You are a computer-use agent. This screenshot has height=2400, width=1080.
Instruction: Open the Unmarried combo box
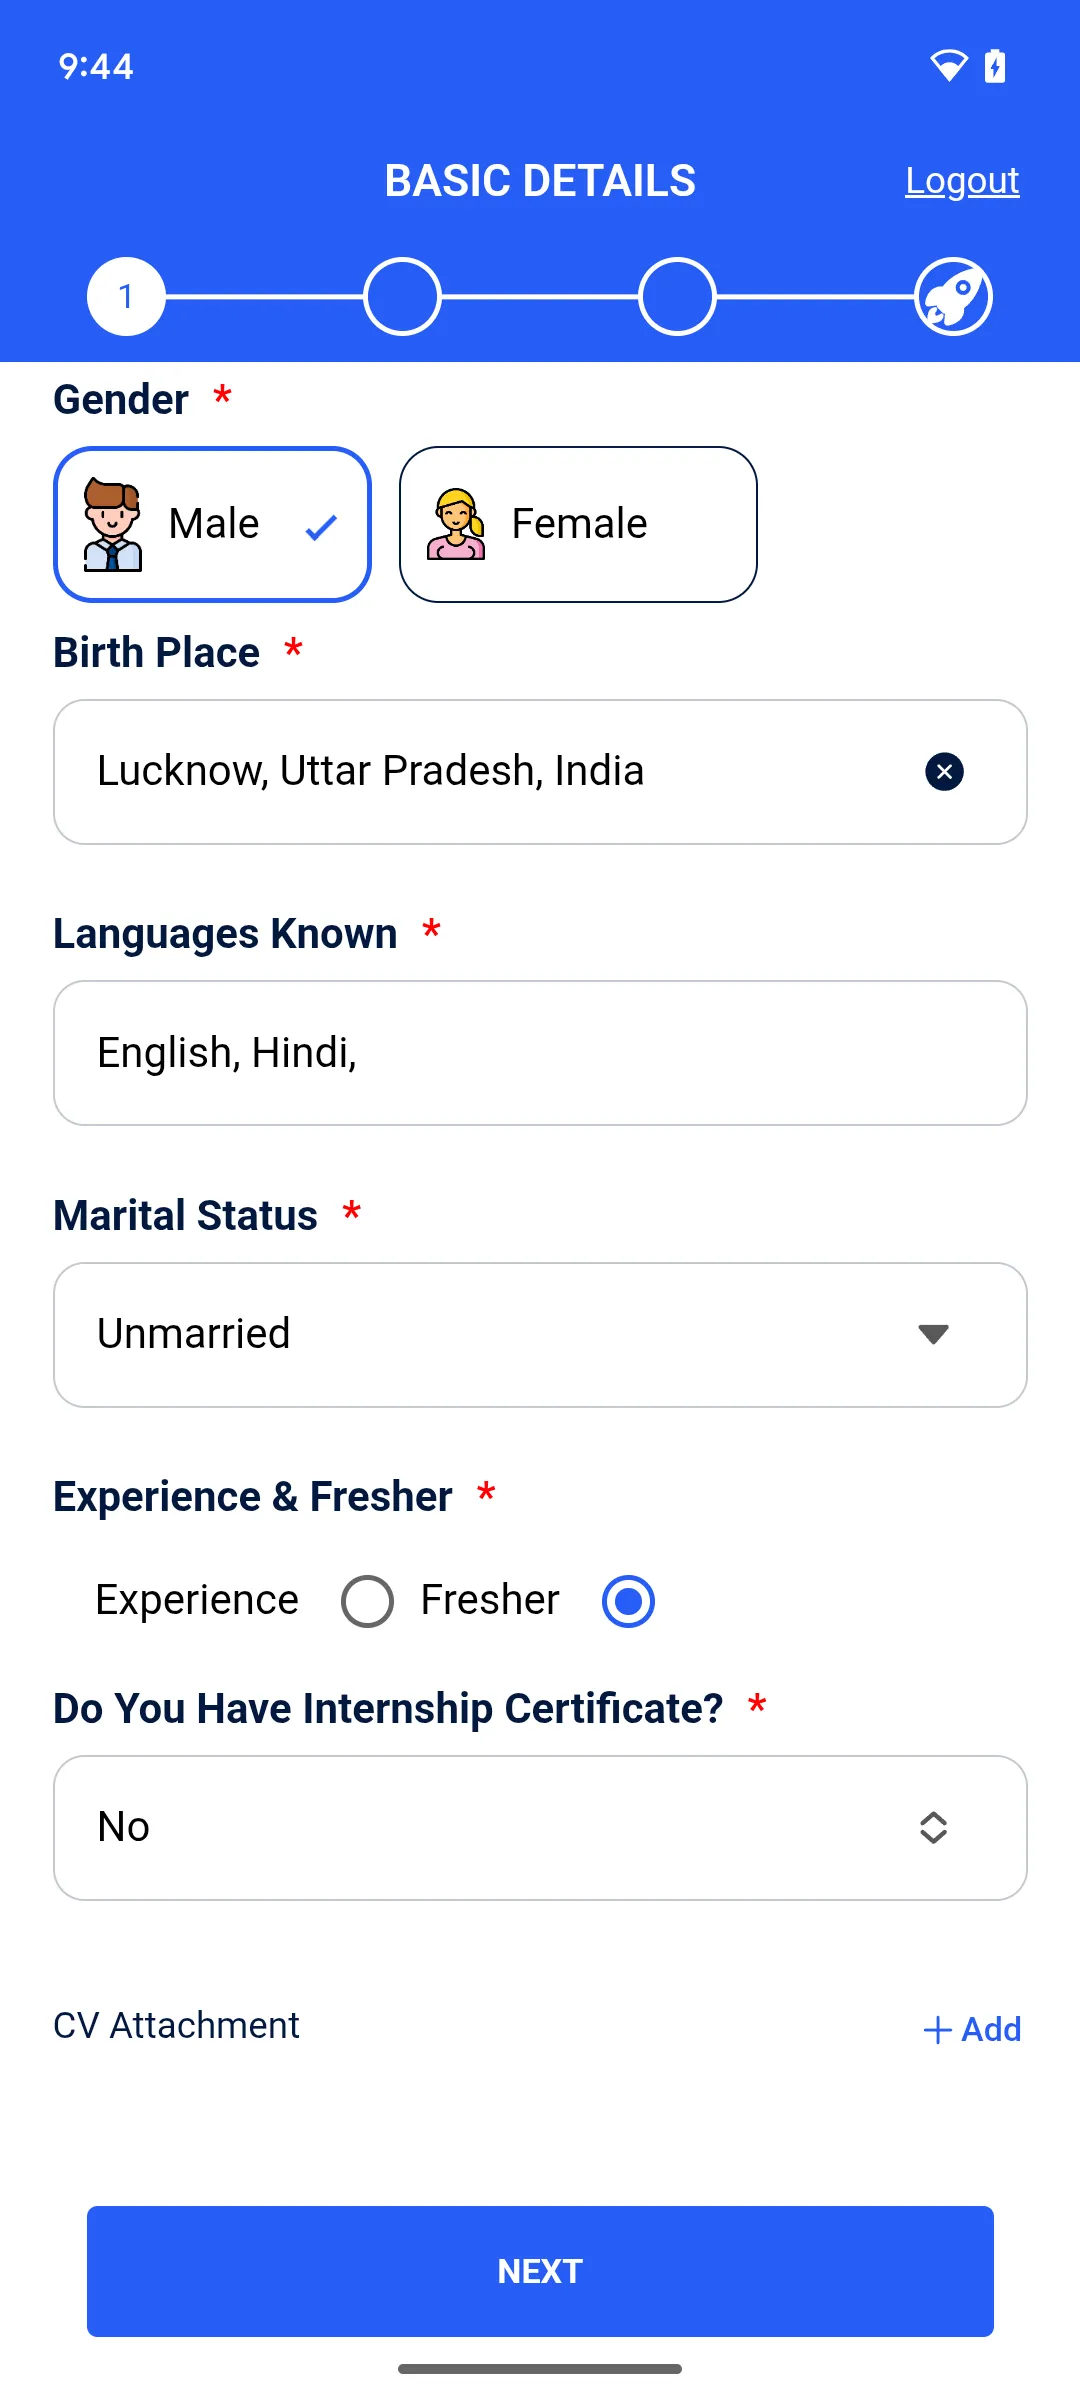coord(540,1335)
